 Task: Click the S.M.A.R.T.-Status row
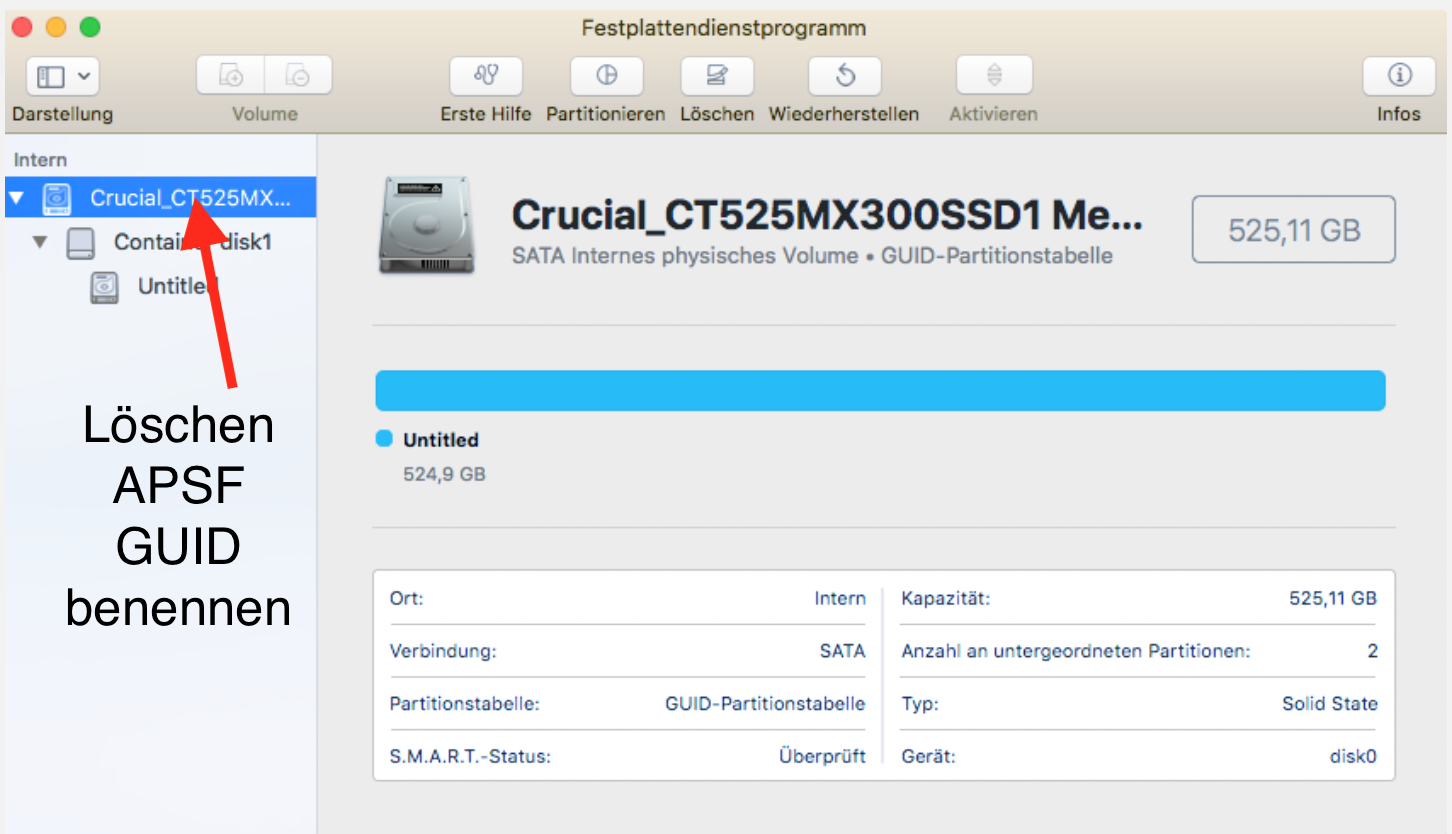click(x=627, y=756)
